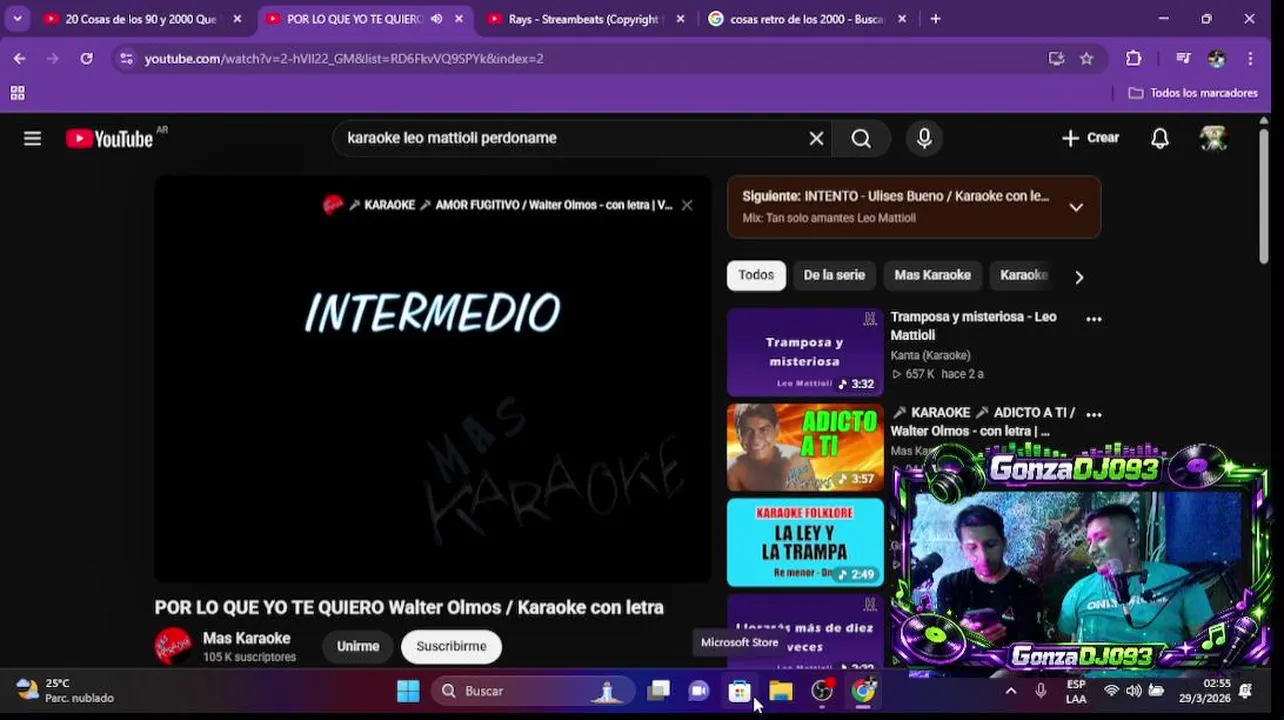Image resolution: width=1284 pixels, height=720 pixels.
Task: Open the Kanta (Karaoke) channel link
Action: [930, 355]
